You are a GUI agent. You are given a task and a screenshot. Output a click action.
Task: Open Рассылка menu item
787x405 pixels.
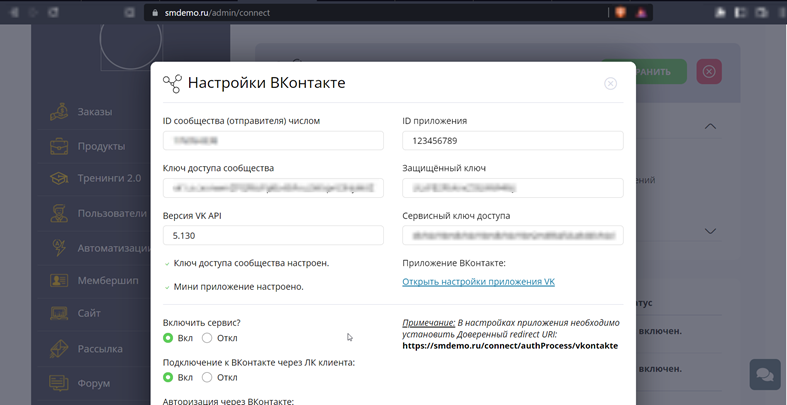pyautogui.click(x=100, y=348)
